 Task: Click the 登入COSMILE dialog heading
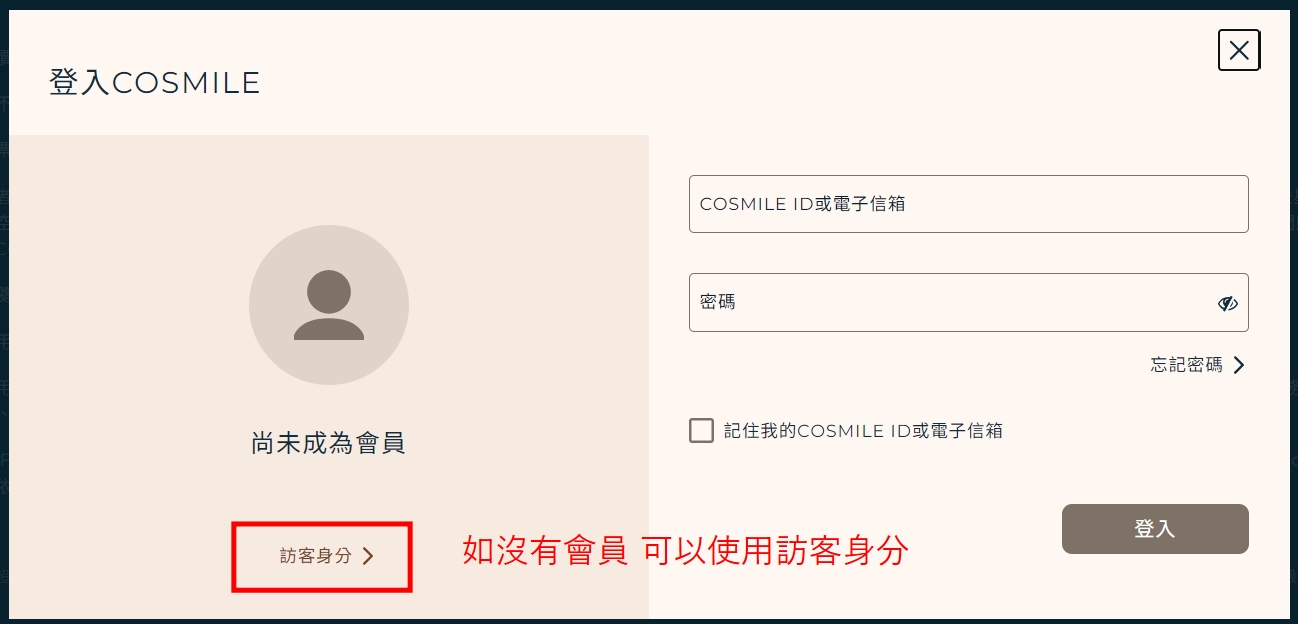[x=155, y=82]
